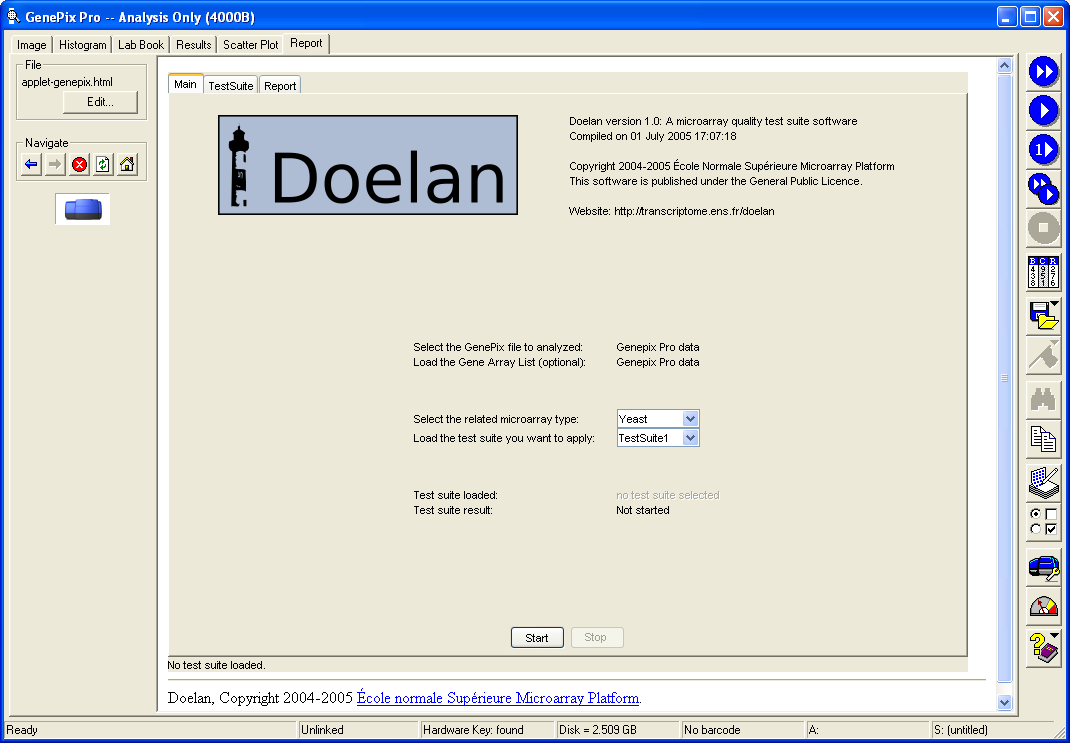This screenshot has height=743, width=1070.
Task: Select the Doelan Main tab
Action: coord(185,84)
